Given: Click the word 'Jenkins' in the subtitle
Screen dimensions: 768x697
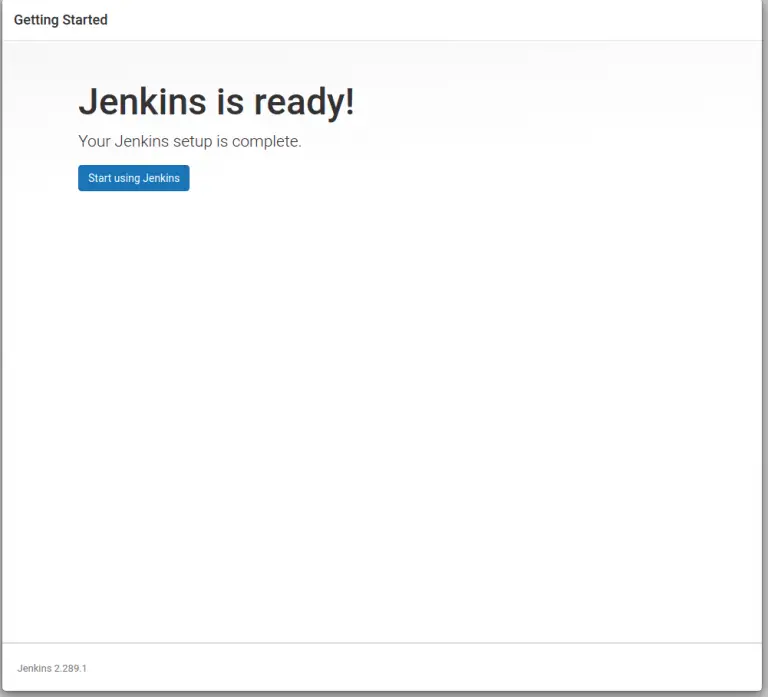Looking at the screenshot, I should 141,142.
